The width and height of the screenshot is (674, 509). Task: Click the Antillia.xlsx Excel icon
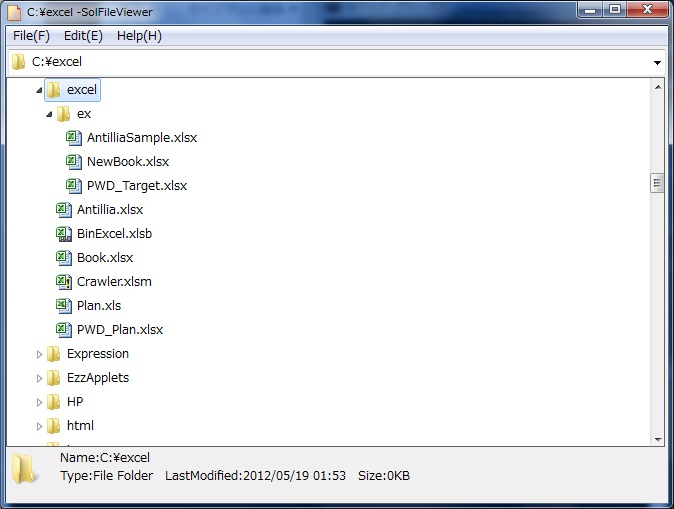click(64, 210)
